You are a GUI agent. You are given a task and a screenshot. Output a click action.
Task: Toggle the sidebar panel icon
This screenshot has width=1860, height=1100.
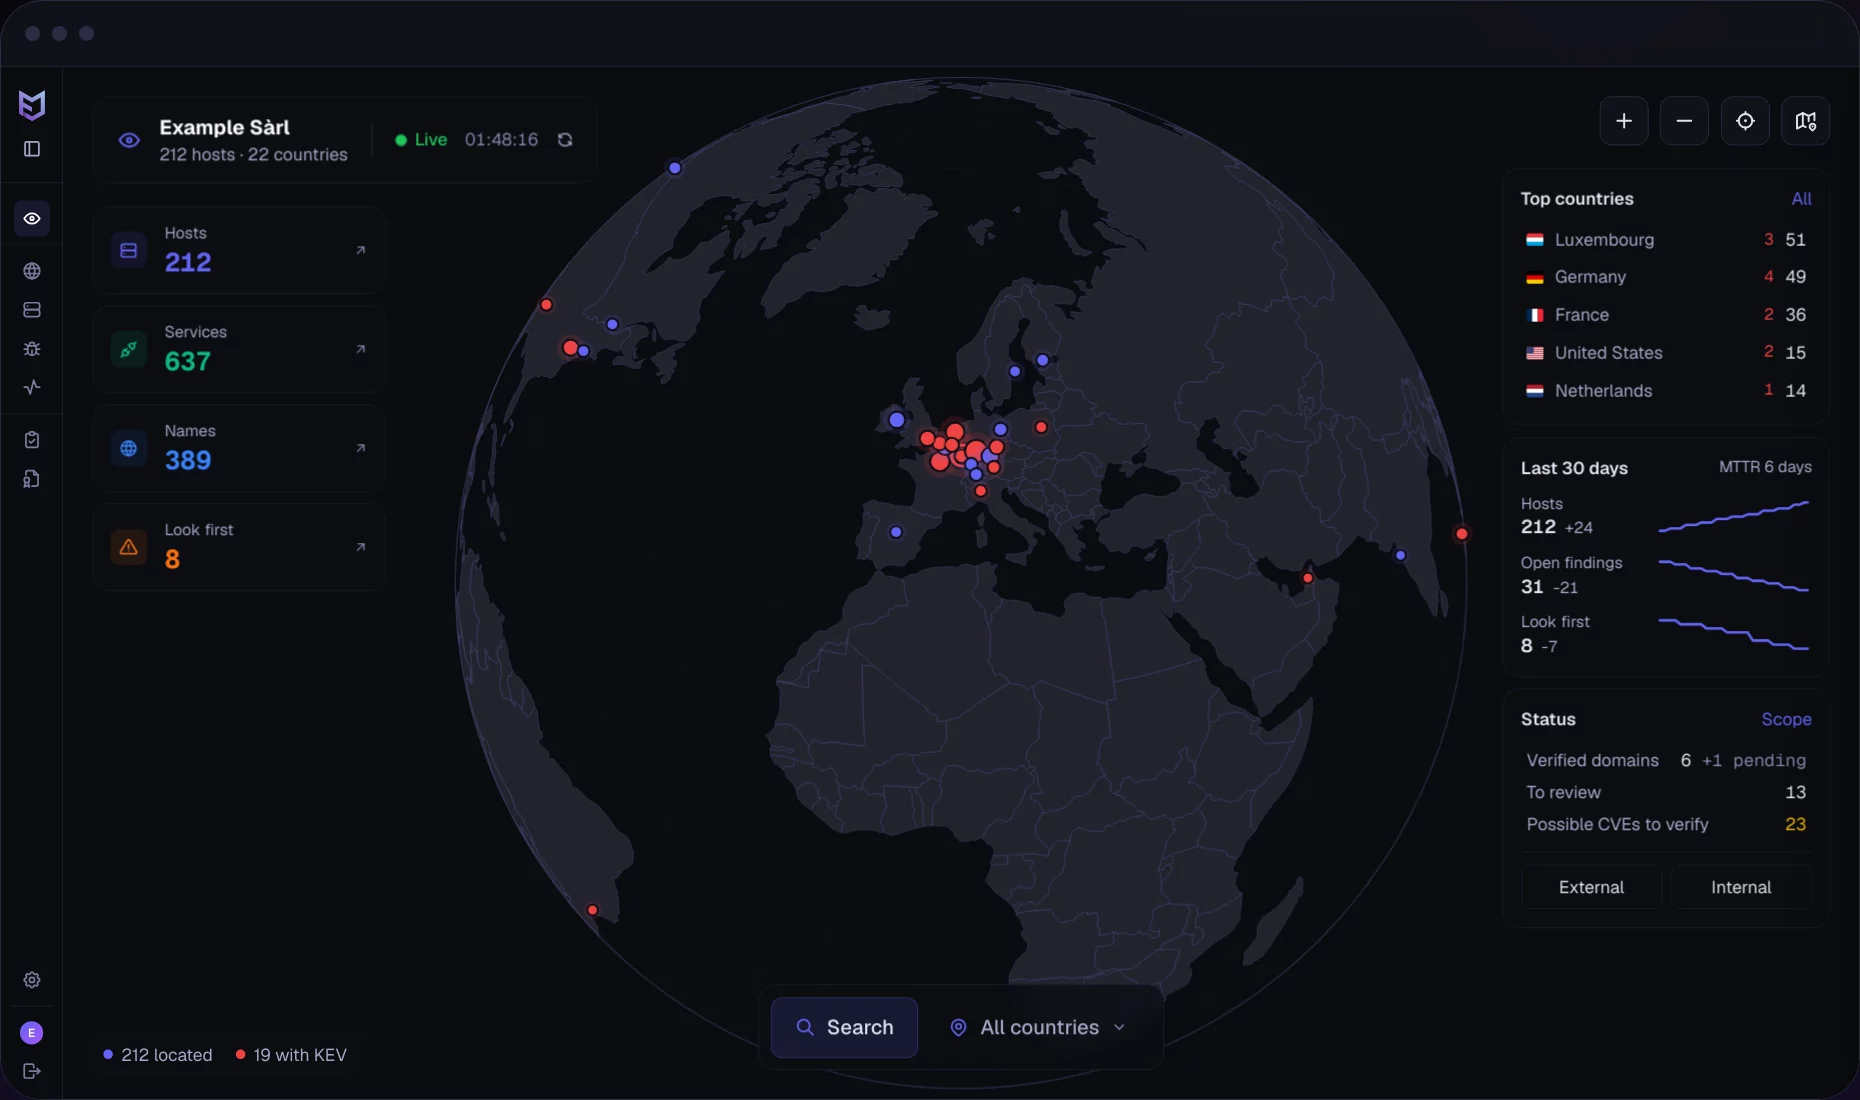pyautogui.click(x=32, y=149)
